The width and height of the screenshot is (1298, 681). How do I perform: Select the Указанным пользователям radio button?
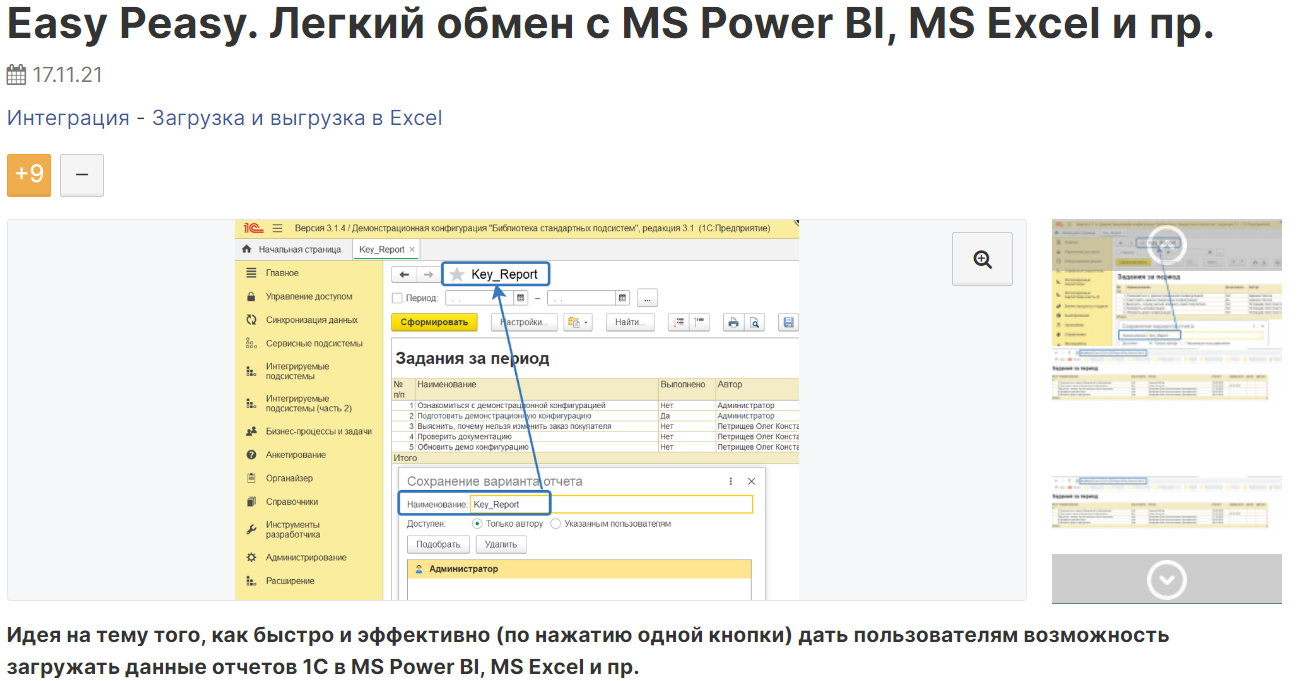click(556, 523)
